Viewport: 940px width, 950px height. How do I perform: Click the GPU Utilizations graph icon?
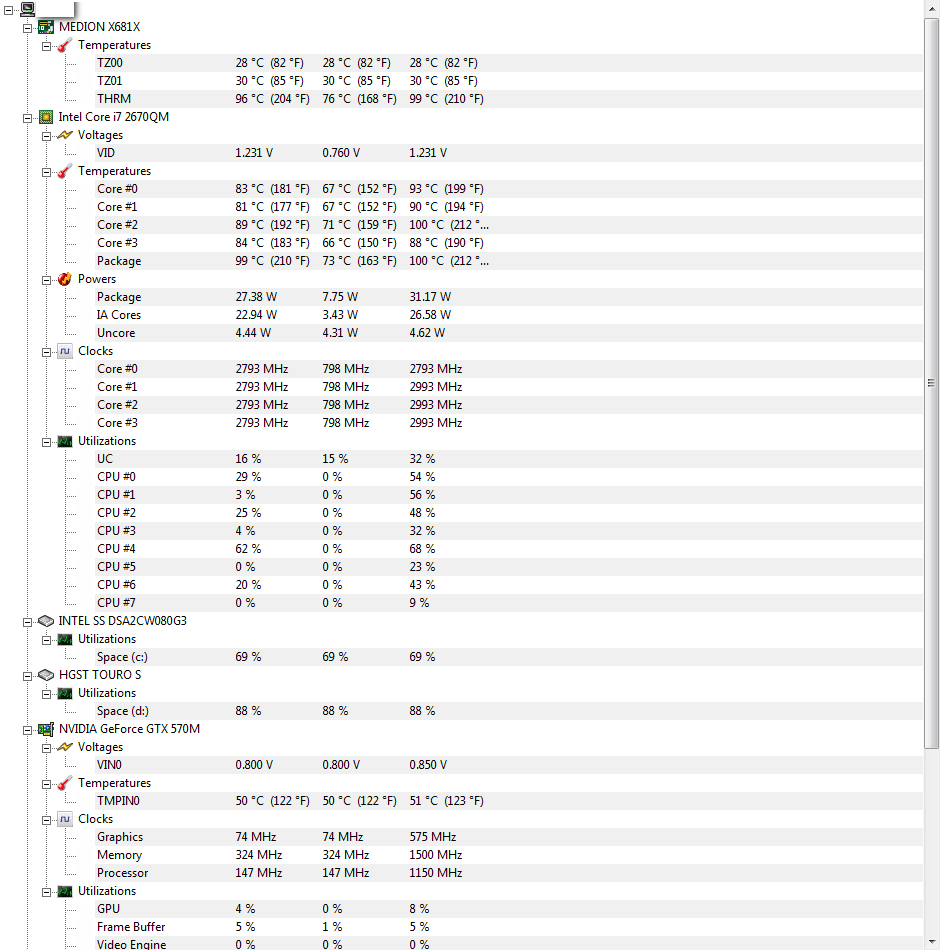coord(65,891)
